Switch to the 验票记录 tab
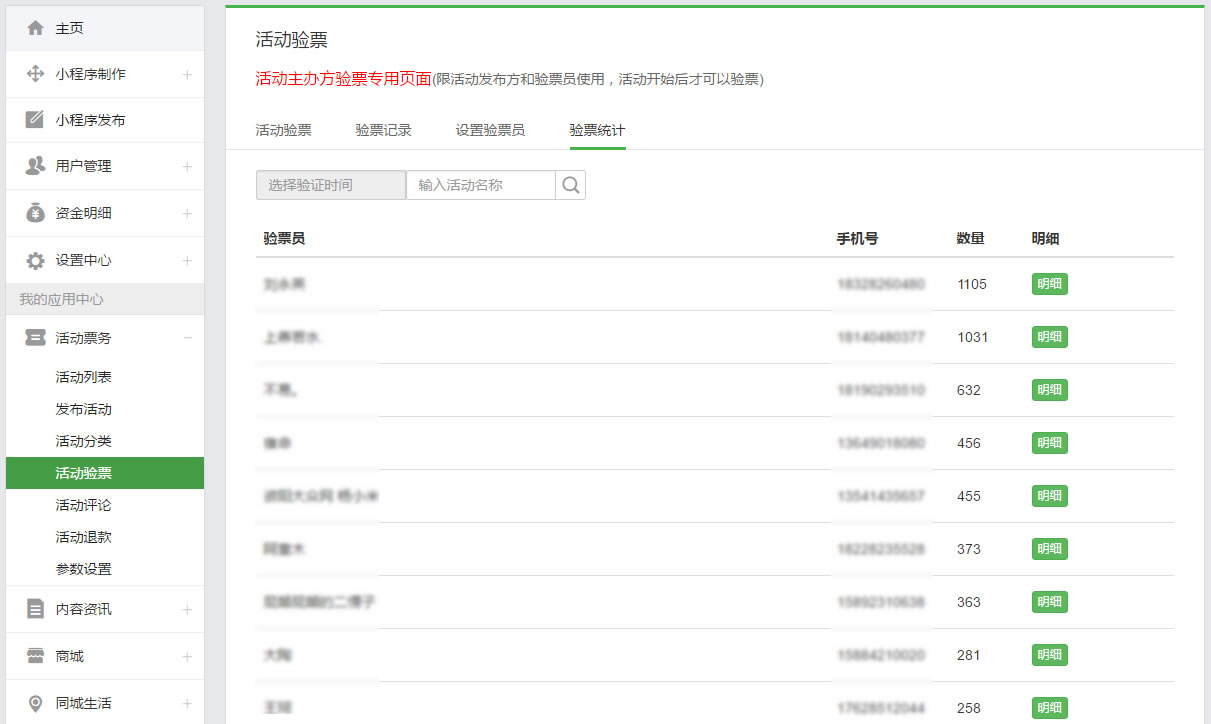This screenshot has height=724, width=1211. pyautogui.click(x=383, y=130)
